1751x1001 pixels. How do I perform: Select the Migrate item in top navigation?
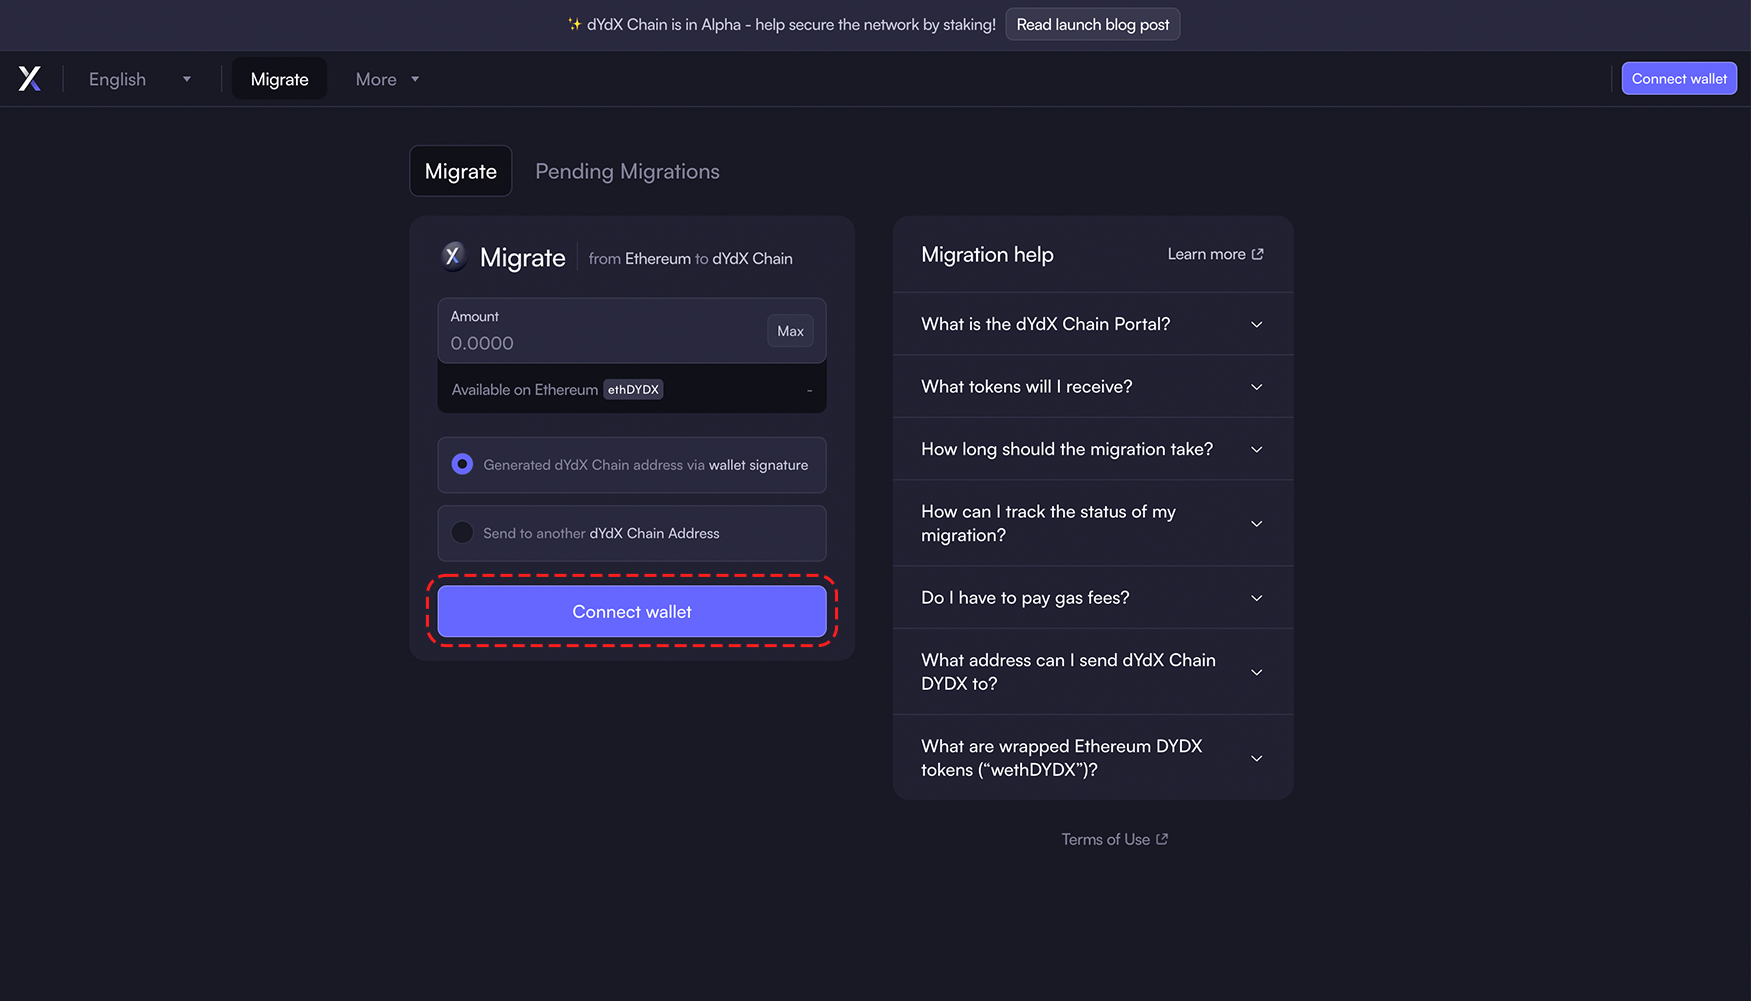(279, 79)
